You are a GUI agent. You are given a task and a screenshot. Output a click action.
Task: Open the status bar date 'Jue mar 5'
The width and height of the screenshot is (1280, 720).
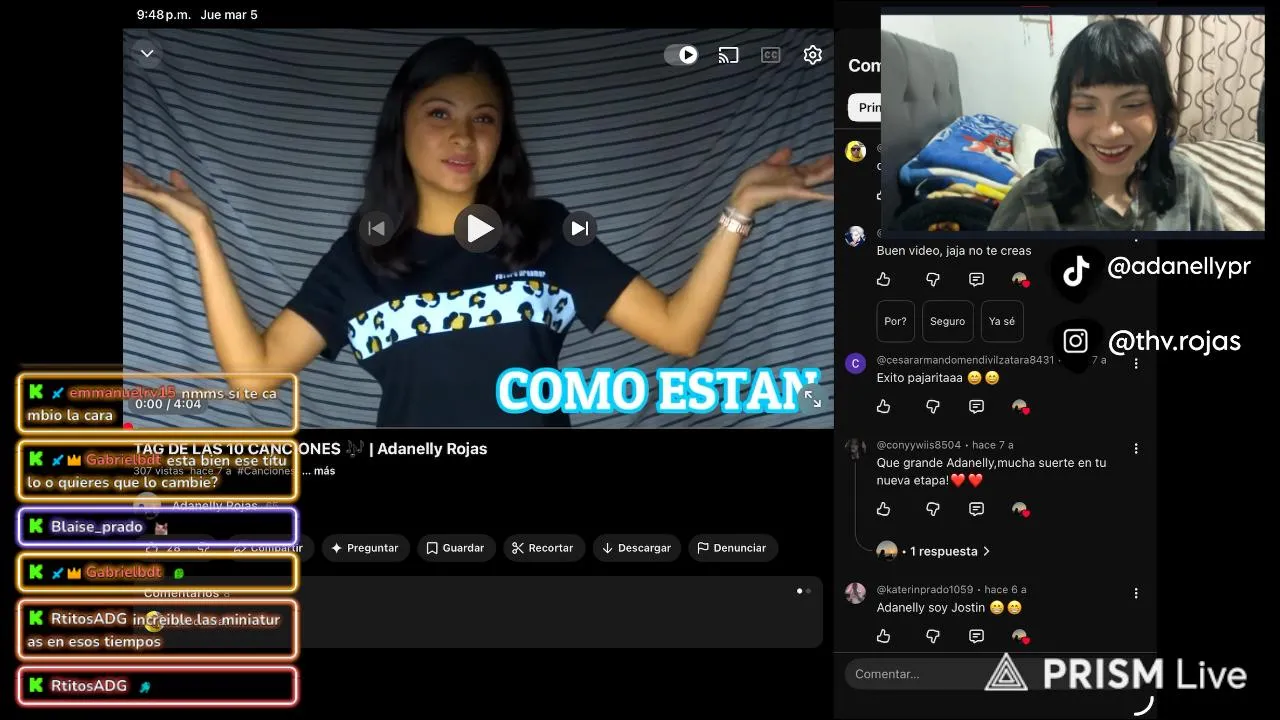(x=229, y=15)
